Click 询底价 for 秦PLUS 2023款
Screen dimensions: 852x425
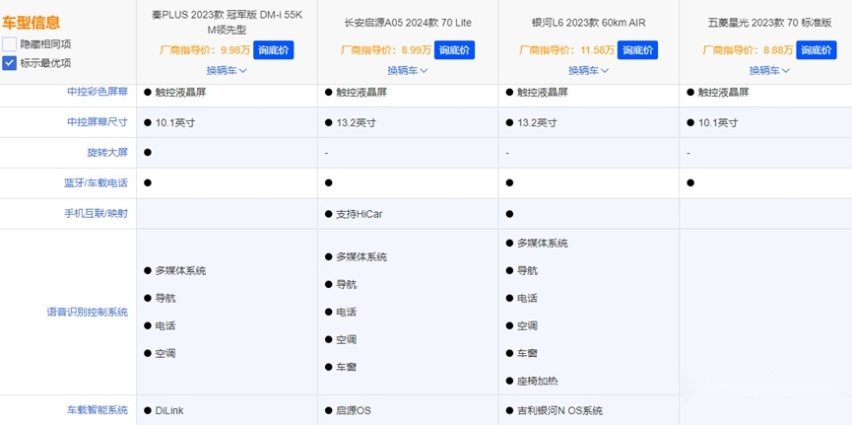(x=273, y=50)
